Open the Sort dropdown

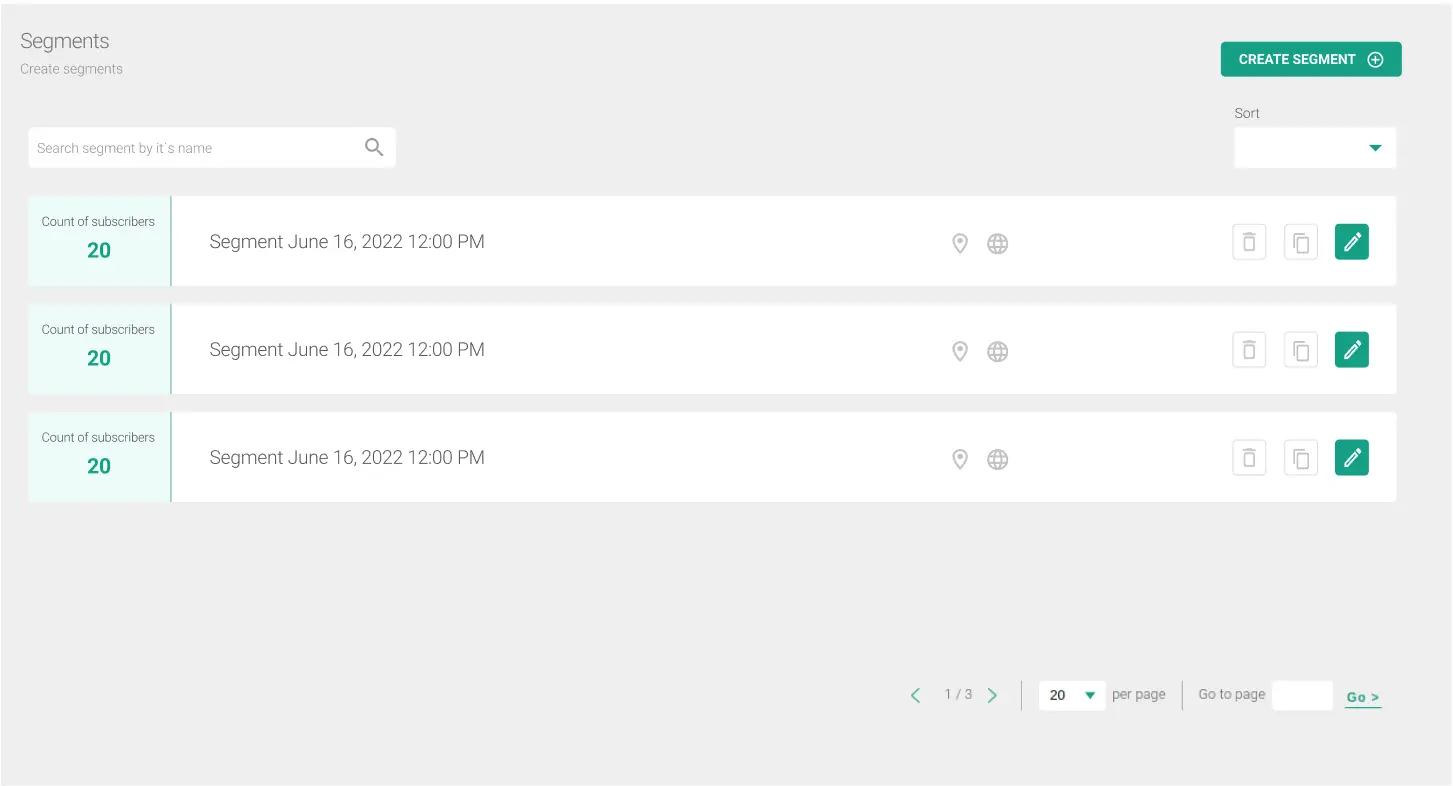click(x=1315, y=148)
